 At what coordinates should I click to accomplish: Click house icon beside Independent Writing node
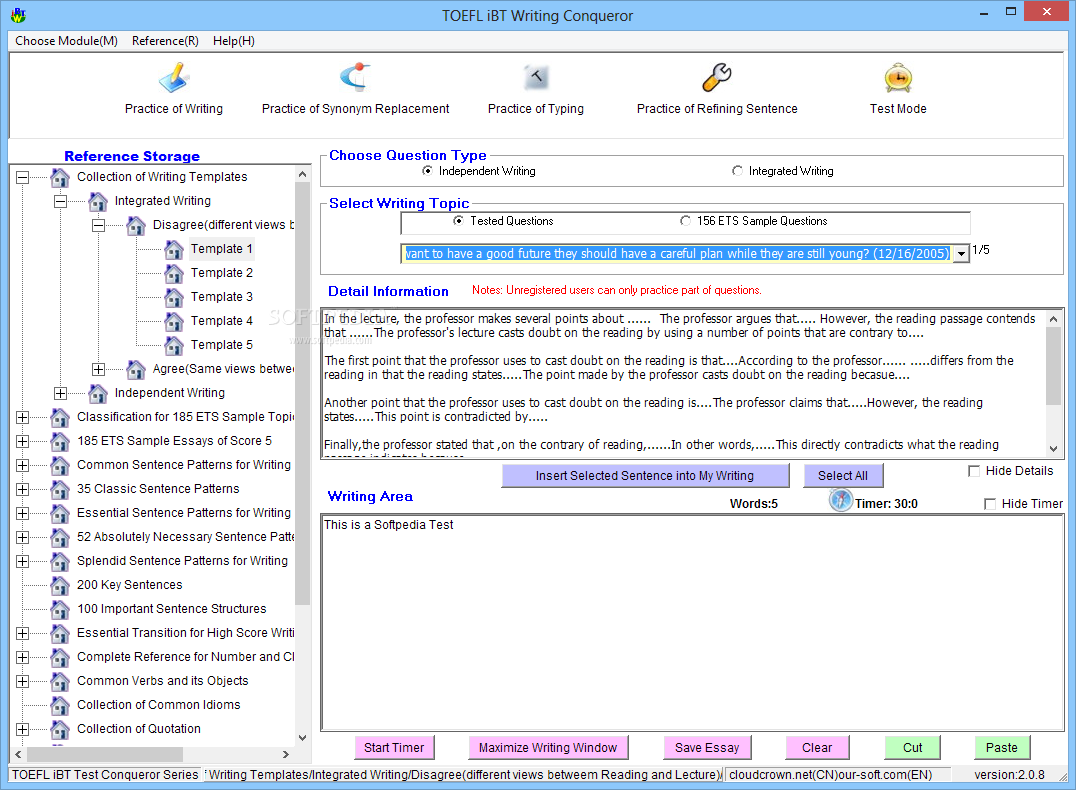(x=98, y=393)
